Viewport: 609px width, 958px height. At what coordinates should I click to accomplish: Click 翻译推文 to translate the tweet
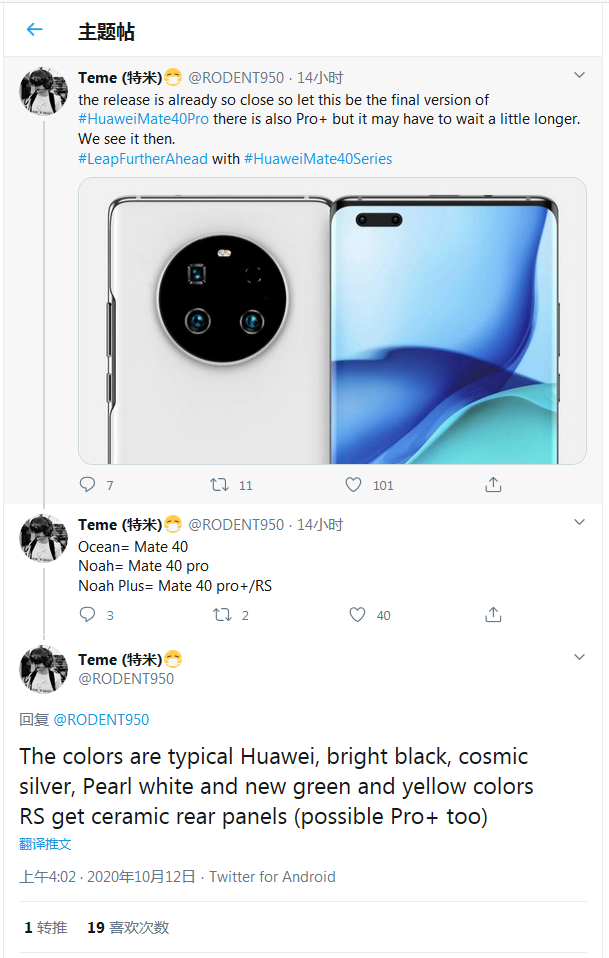45,844
